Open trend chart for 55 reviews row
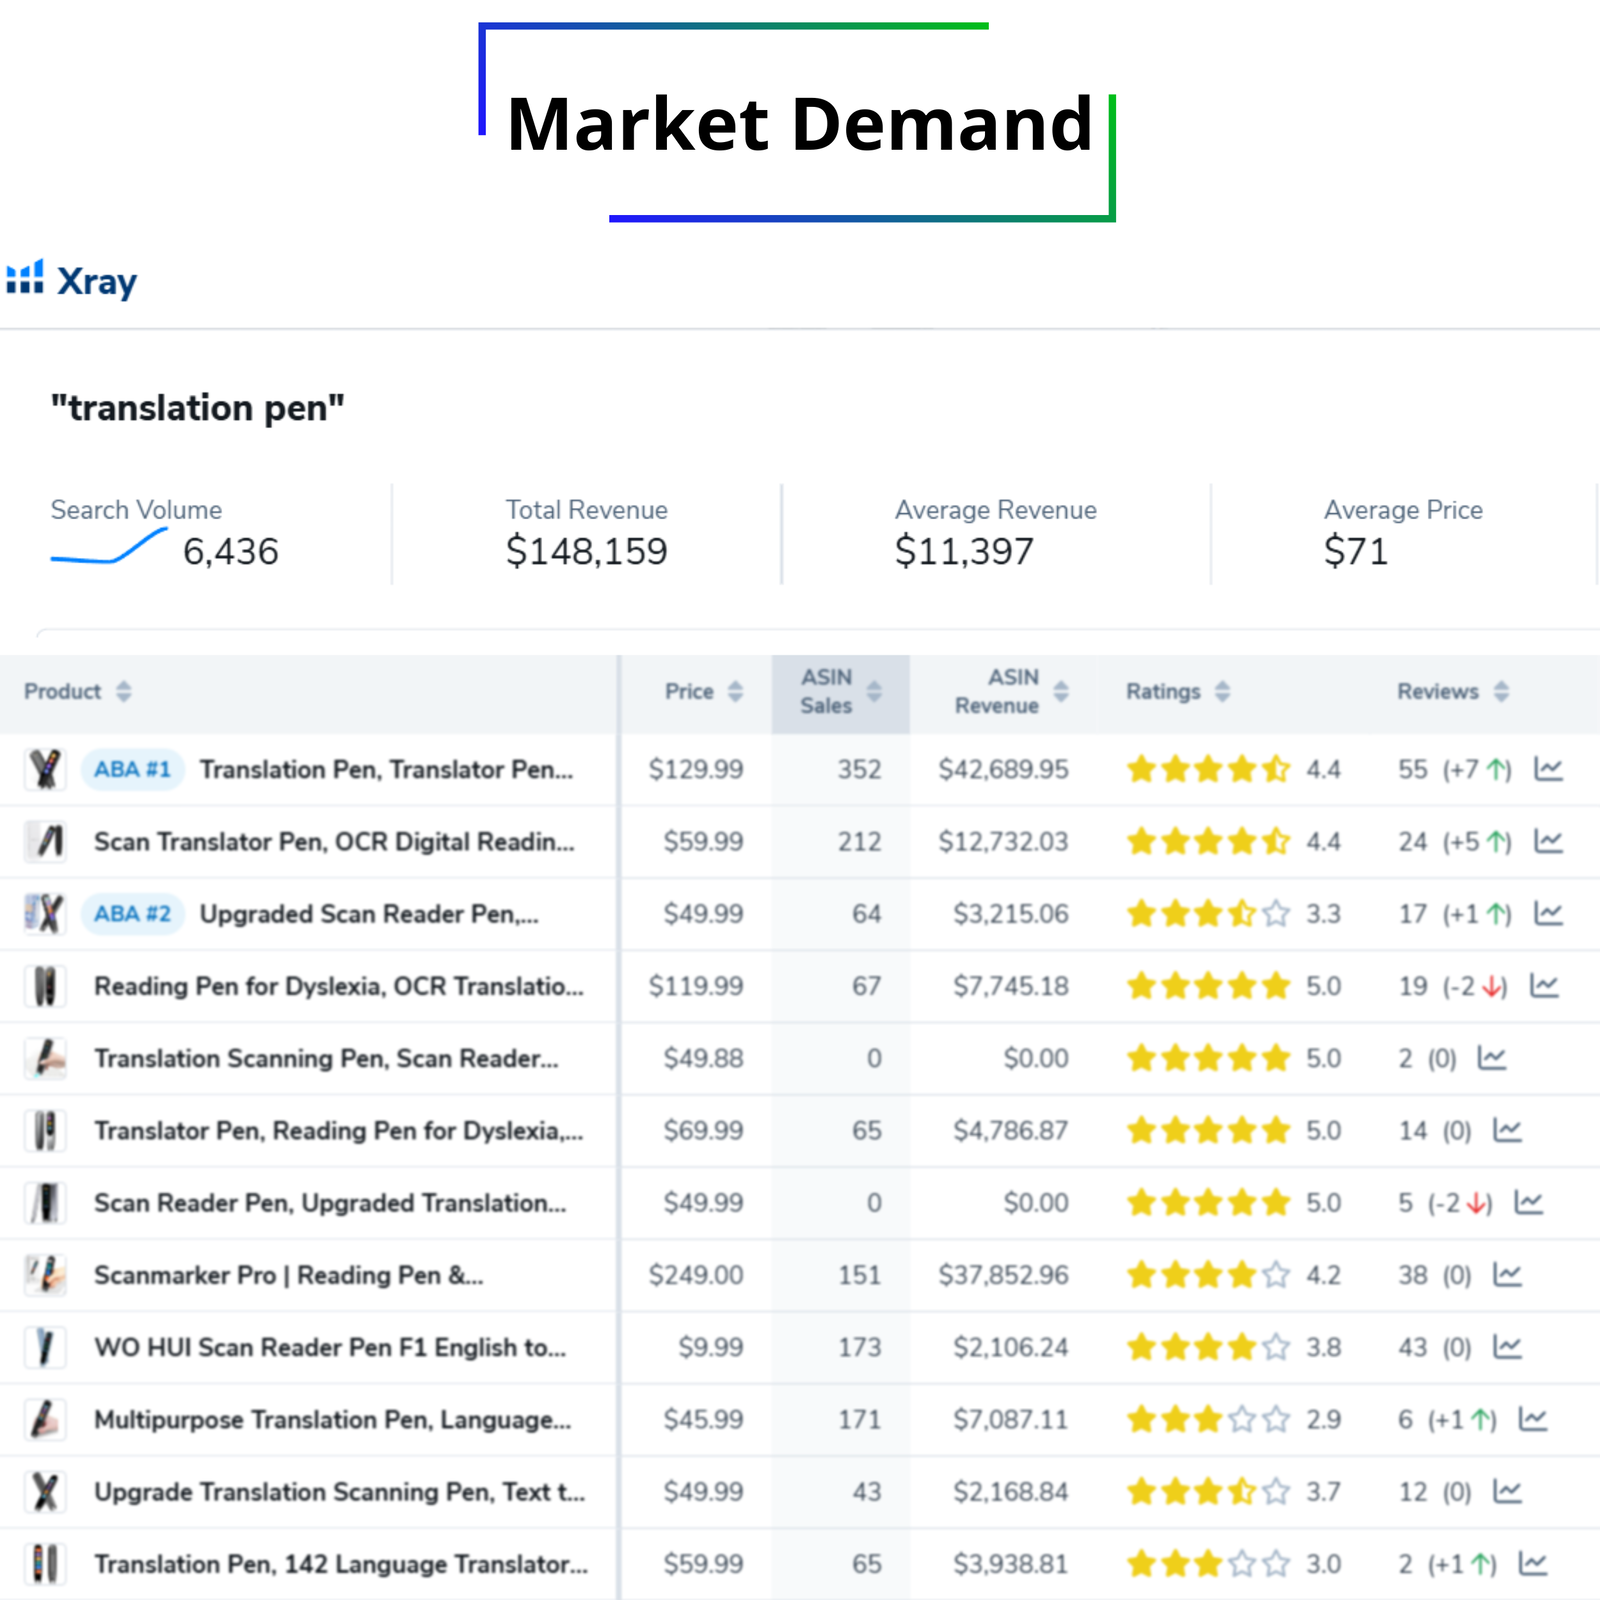The width and height of the screenshot is (1600, 1600). point(1549,769)
